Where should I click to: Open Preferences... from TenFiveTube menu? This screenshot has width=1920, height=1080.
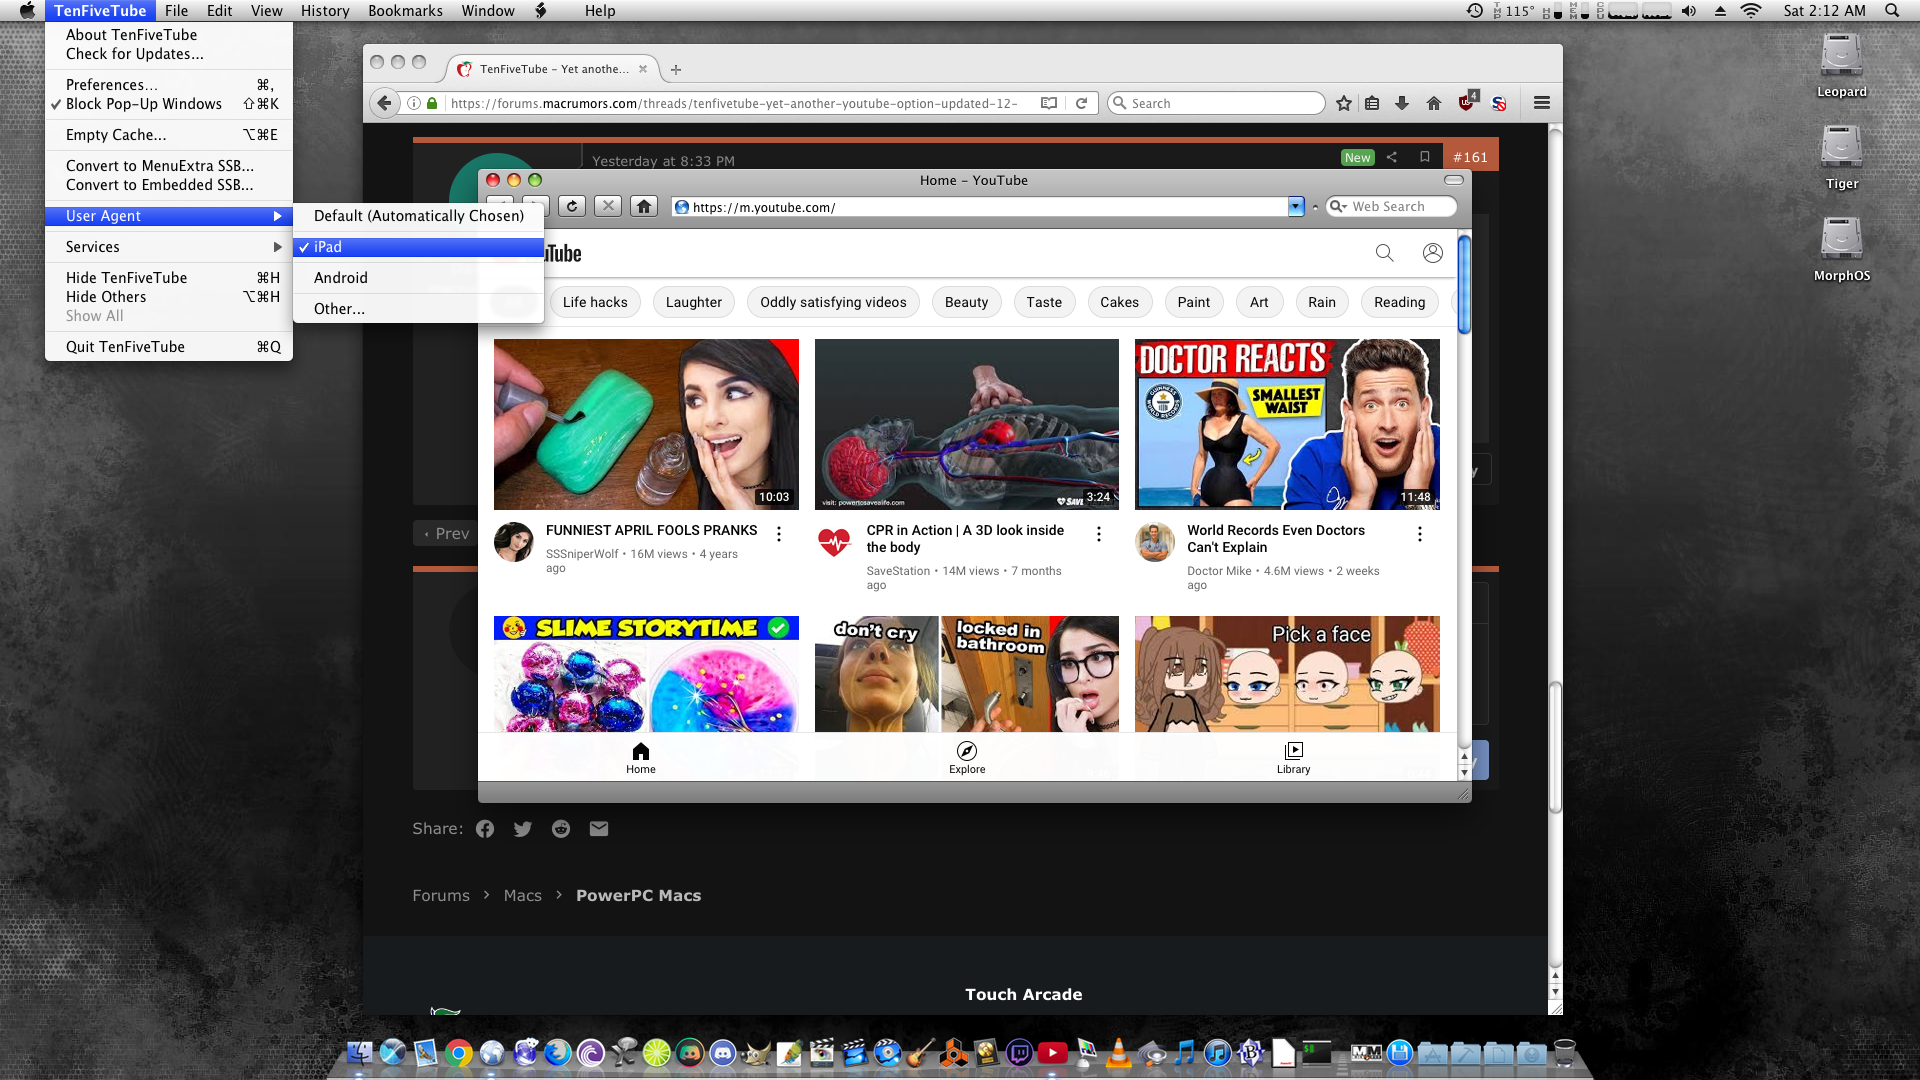click(169, 85)
